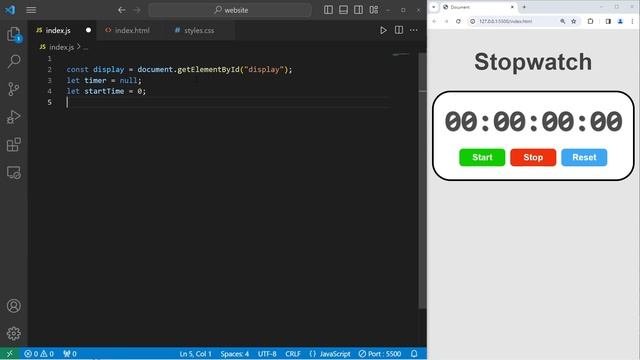Click the 00:00:00:00 stopwatch display
This screenshot has width=640, height=360.
533,122
